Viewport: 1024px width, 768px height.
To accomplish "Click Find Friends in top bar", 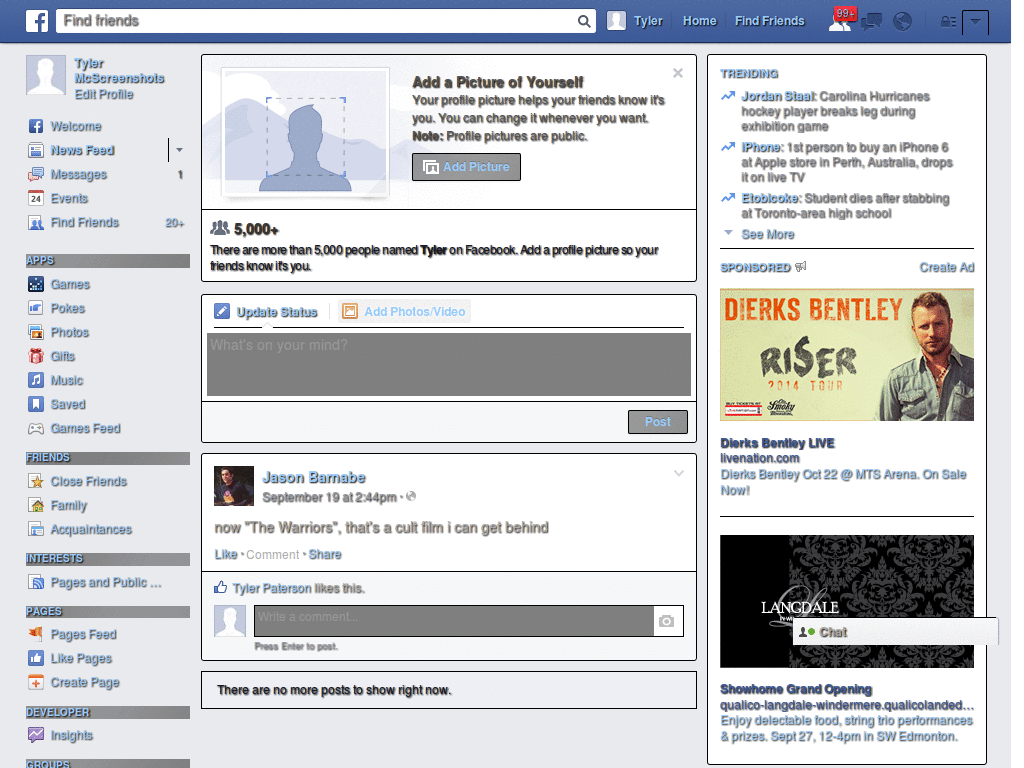I will coord(769,21).
